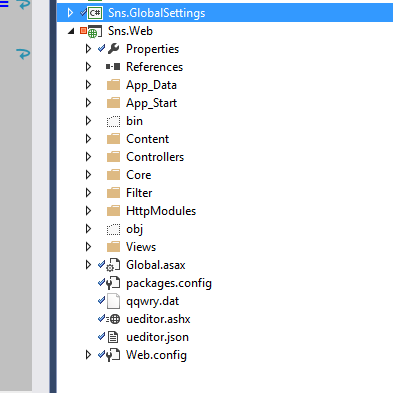Click the Core folder icon
393x393 pixels.
coord(113,175)
